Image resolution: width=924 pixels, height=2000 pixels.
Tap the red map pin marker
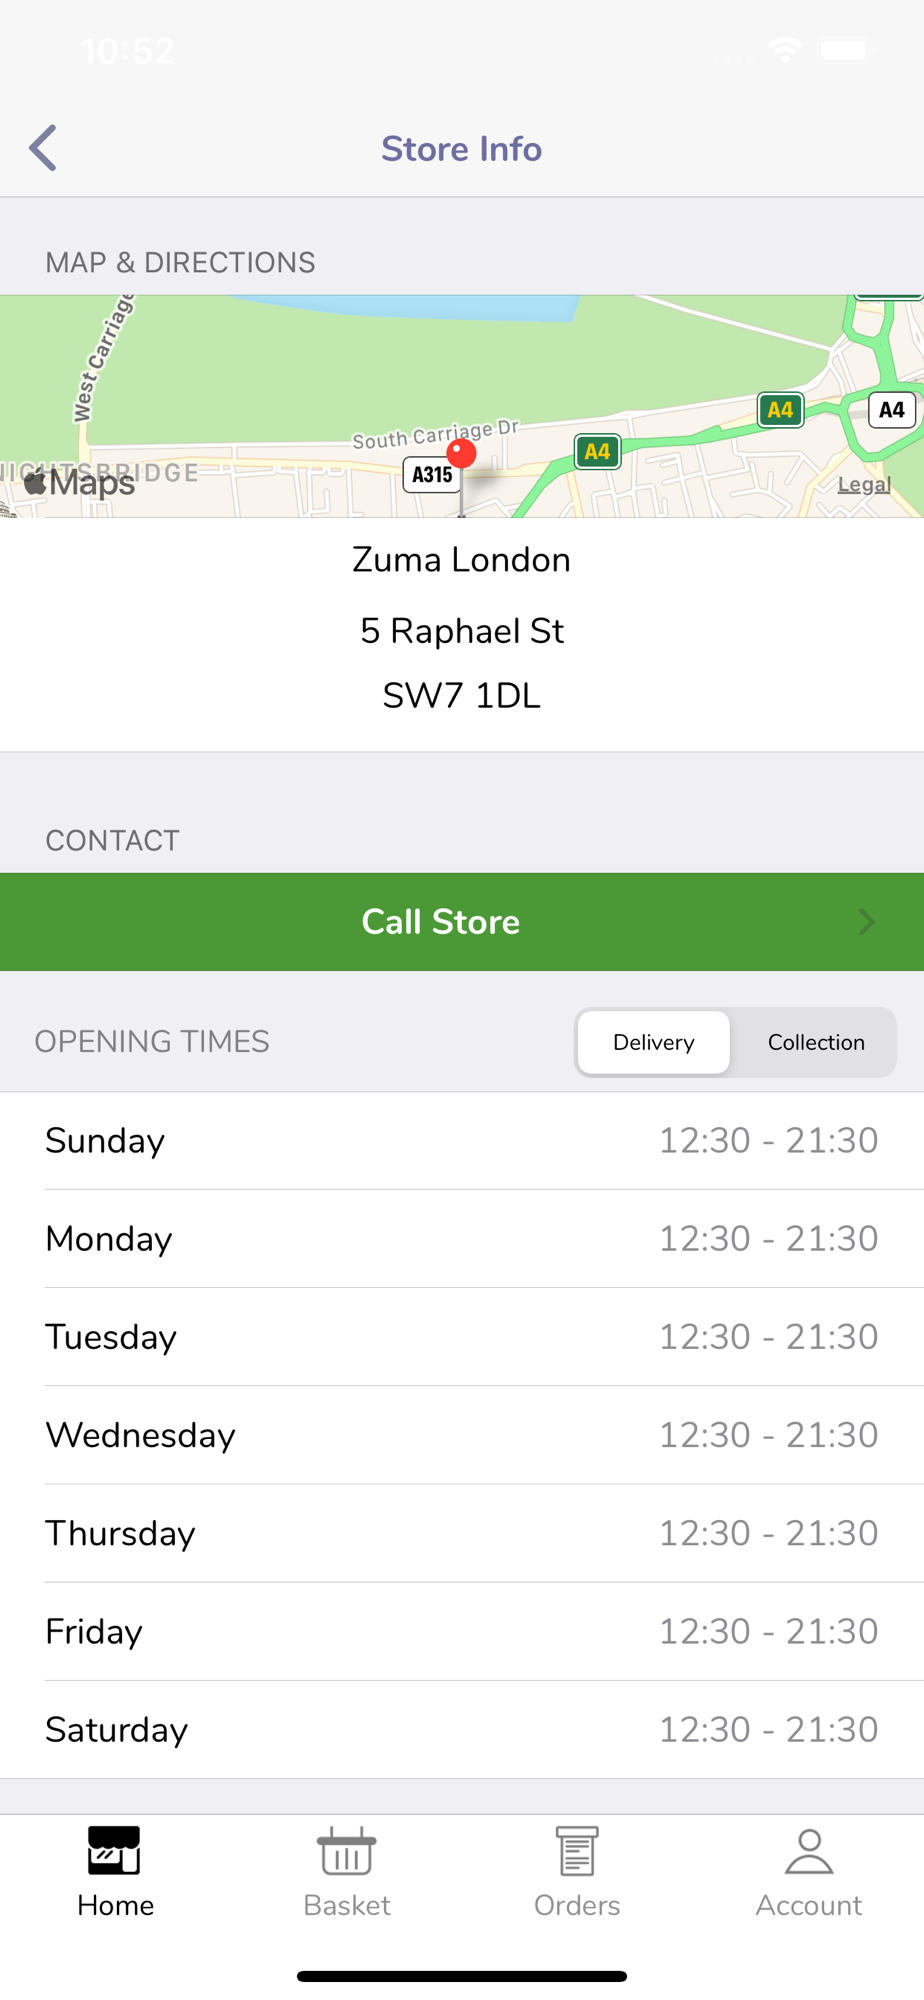point(461,454)
